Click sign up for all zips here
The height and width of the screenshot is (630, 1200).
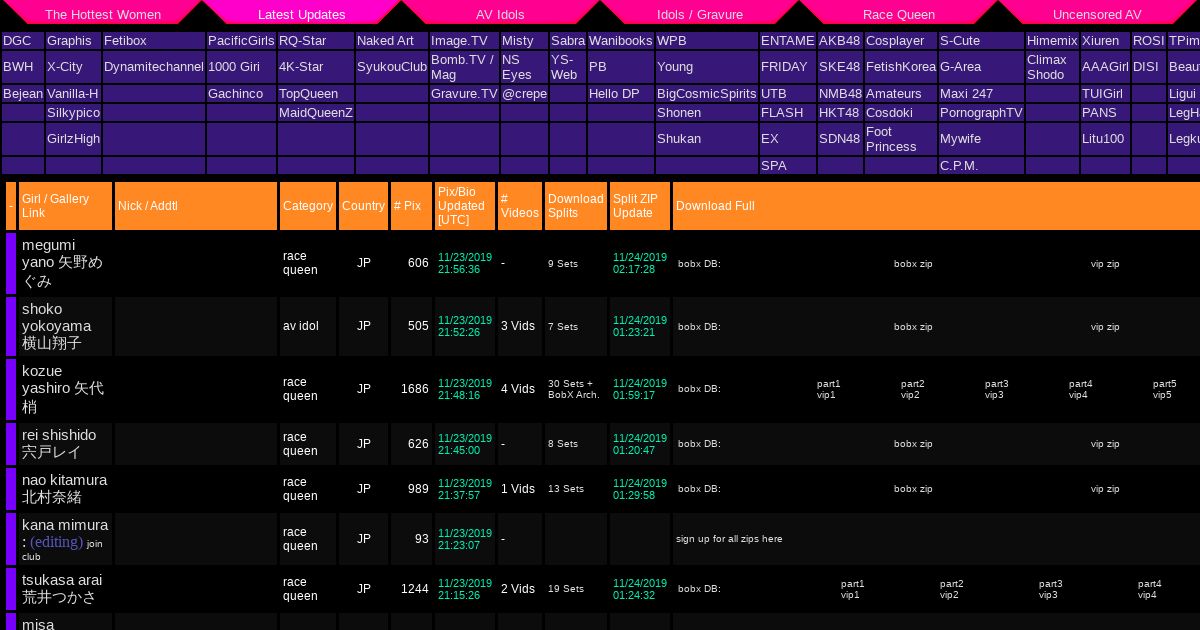coord(729,539)
